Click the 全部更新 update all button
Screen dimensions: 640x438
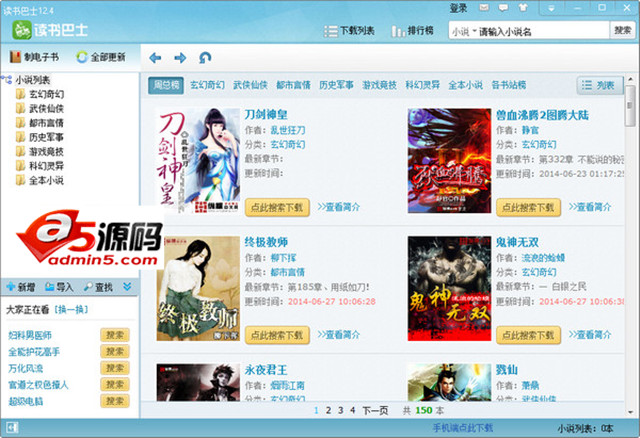click(101, 57)
